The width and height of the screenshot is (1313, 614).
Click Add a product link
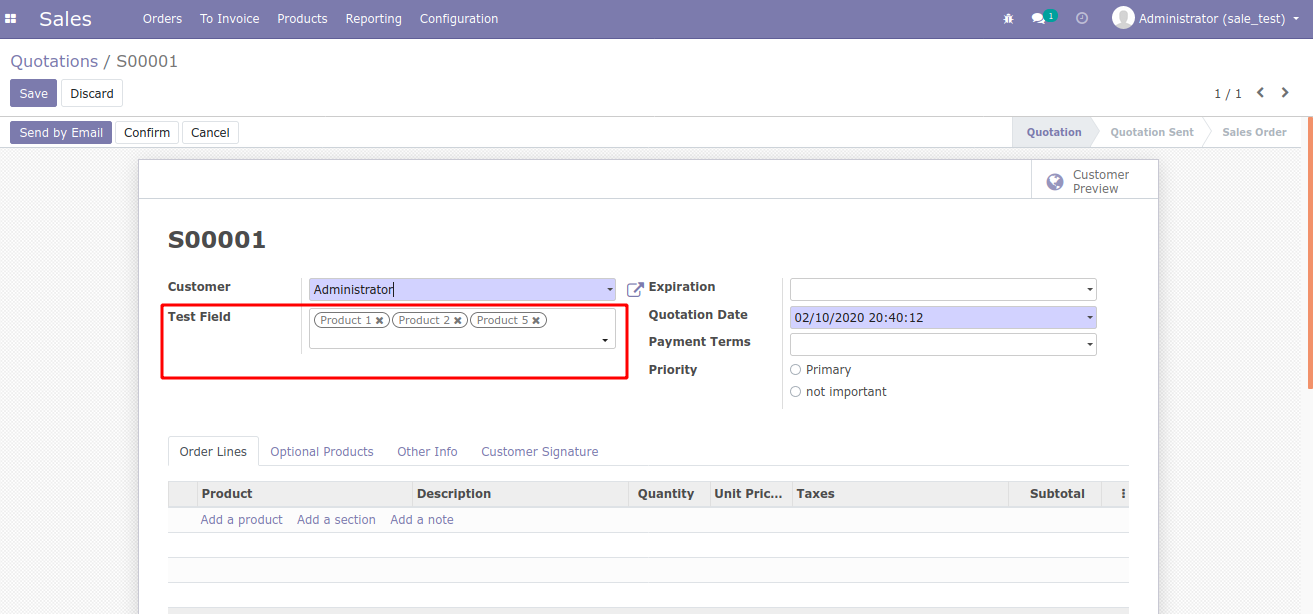[241, 520]
